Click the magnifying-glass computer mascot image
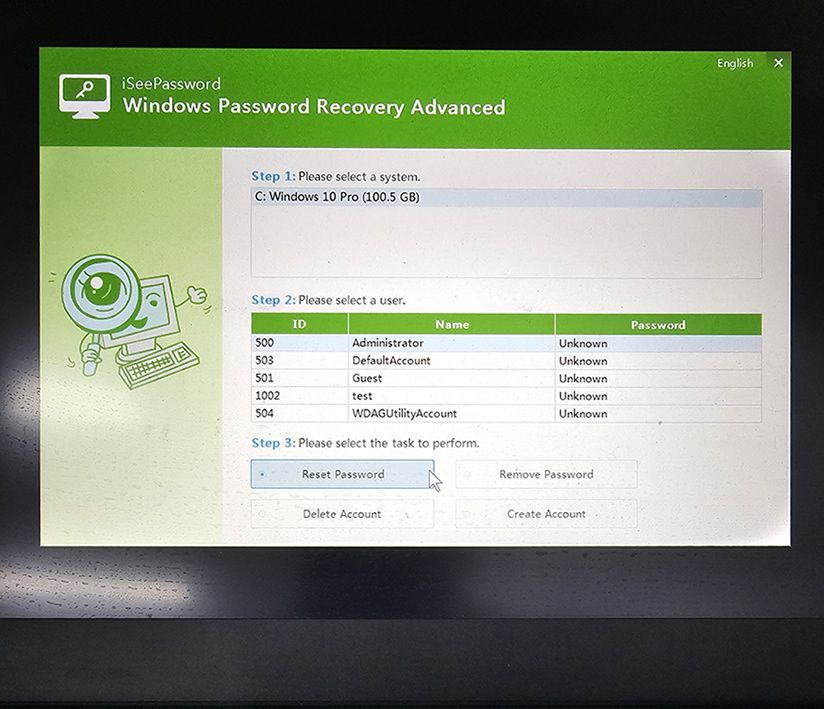This screenshot has width=824, height=709. (x=131, y=321)
